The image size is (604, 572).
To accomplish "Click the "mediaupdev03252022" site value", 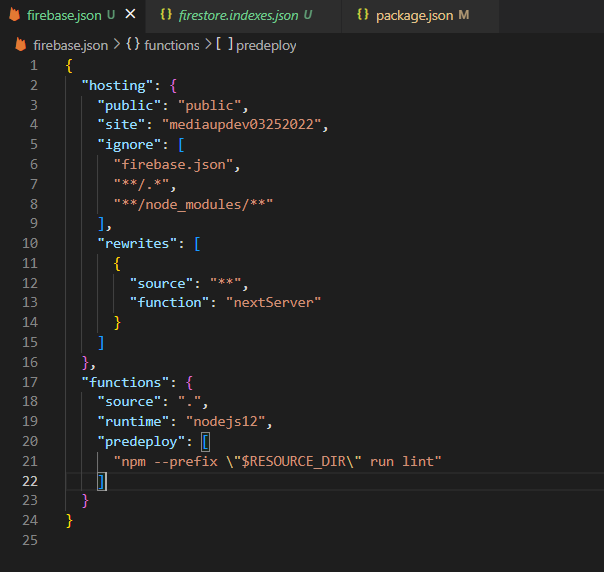I will [242, 125].
